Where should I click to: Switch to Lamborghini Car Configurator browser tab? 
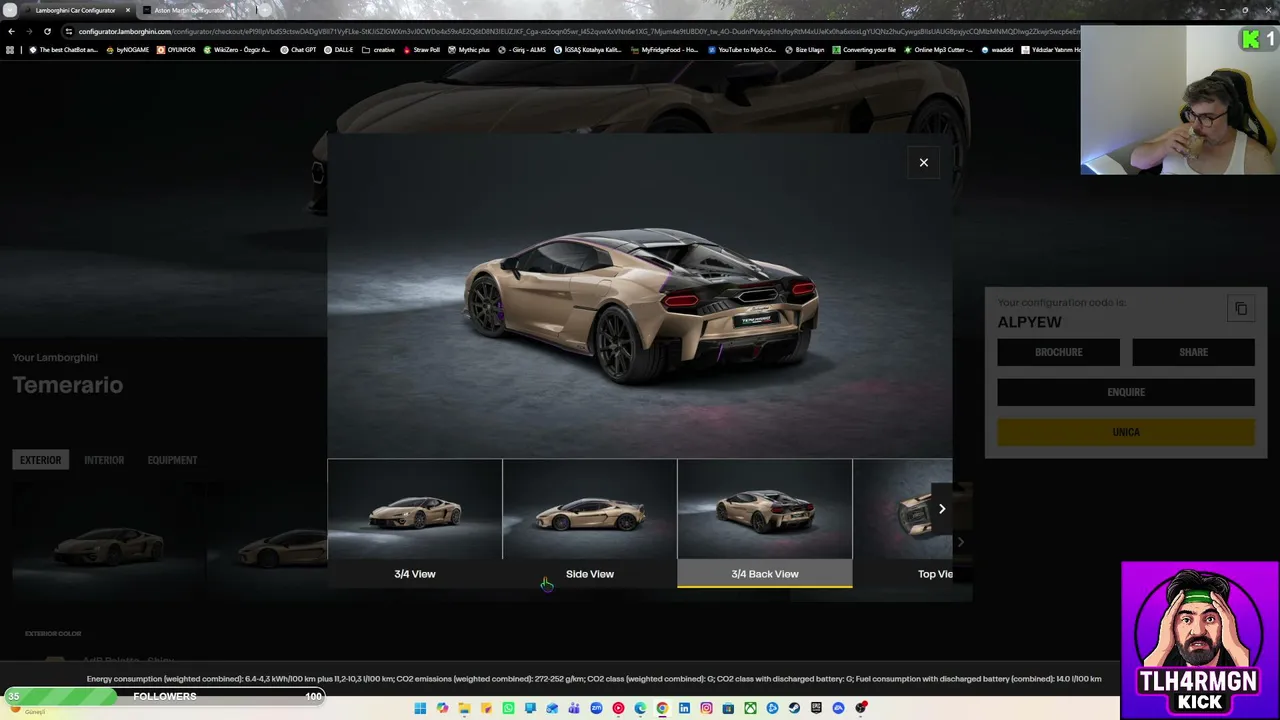[x=75, y=10]
